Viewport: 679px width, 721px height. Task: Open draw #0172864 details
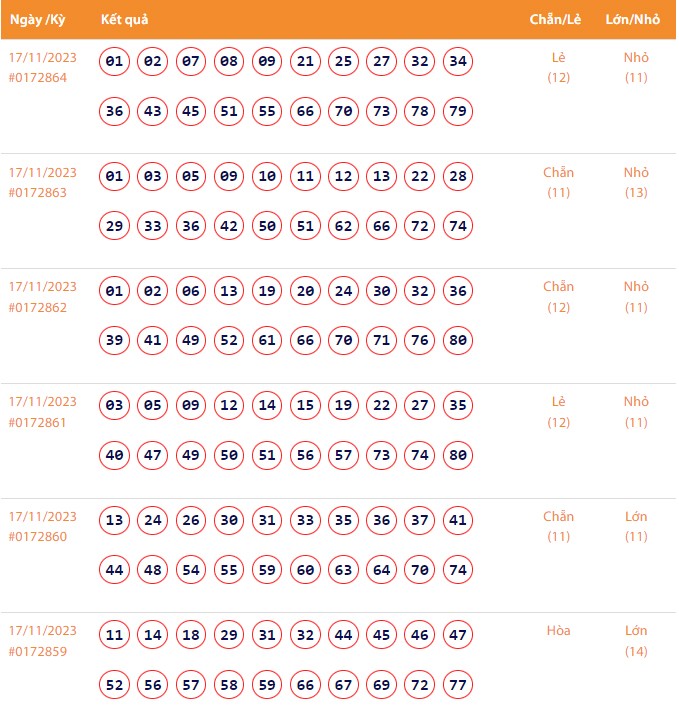[x=38, y=78]
